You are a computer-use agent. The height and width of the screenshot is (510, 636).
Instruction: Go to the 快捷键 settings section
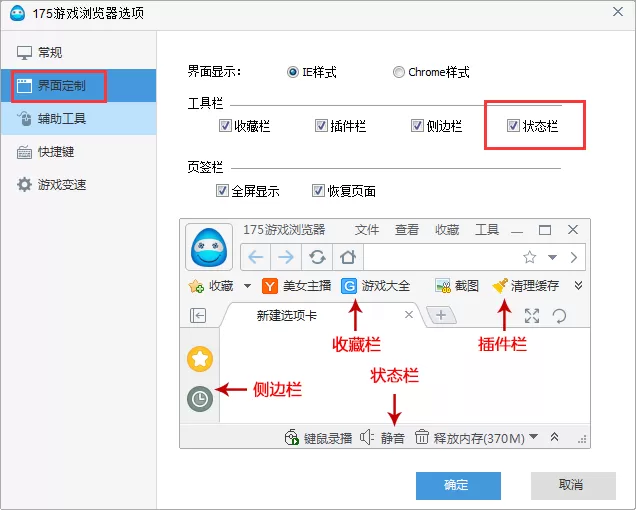click(x=79, y=152)
